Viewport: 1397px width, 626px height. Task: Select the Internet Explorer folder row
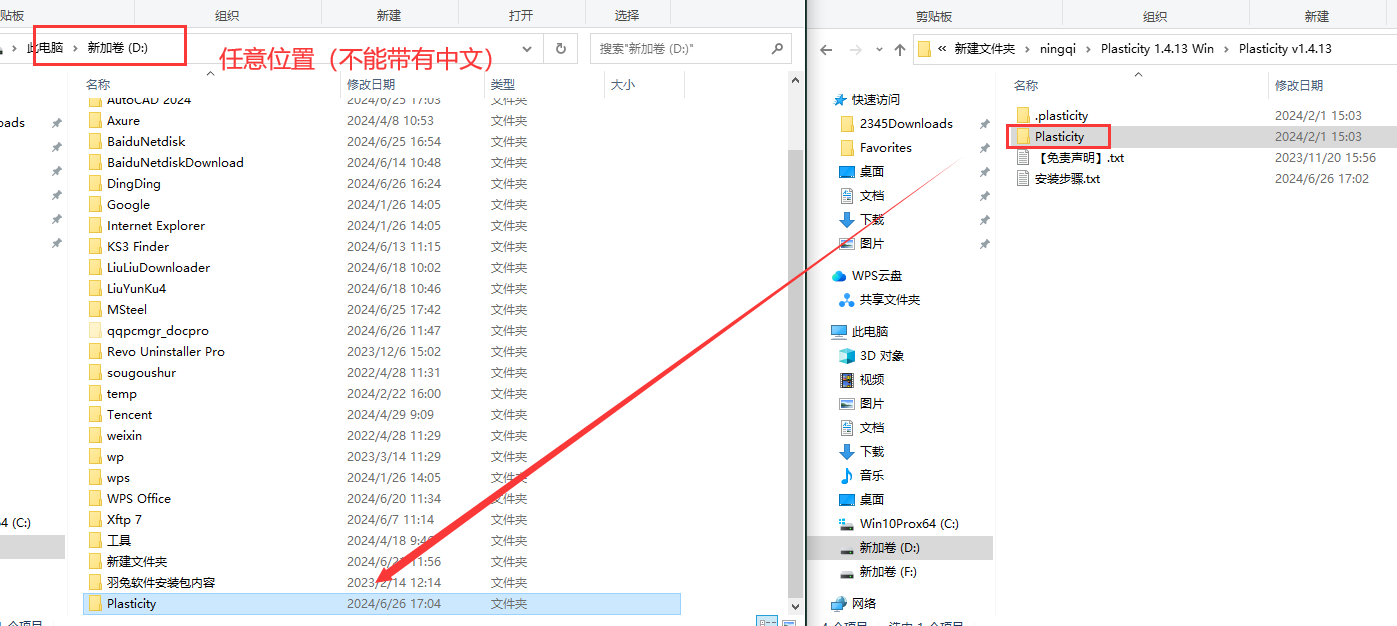point(382,226)
